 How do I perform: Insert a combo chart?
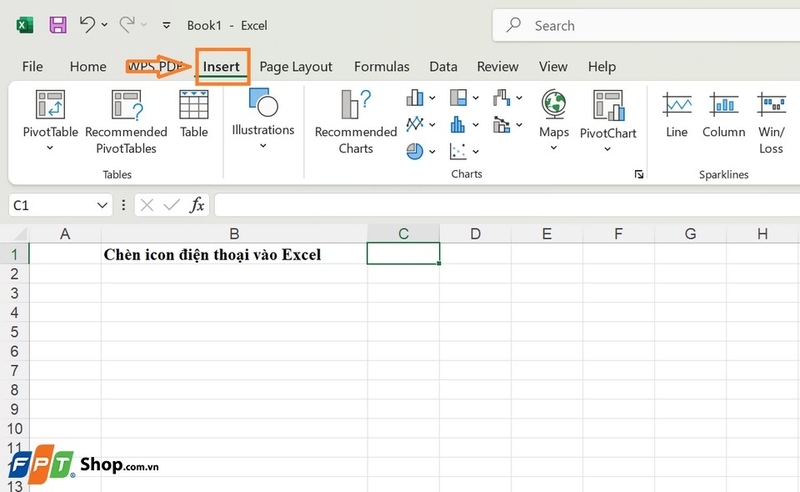502,124
